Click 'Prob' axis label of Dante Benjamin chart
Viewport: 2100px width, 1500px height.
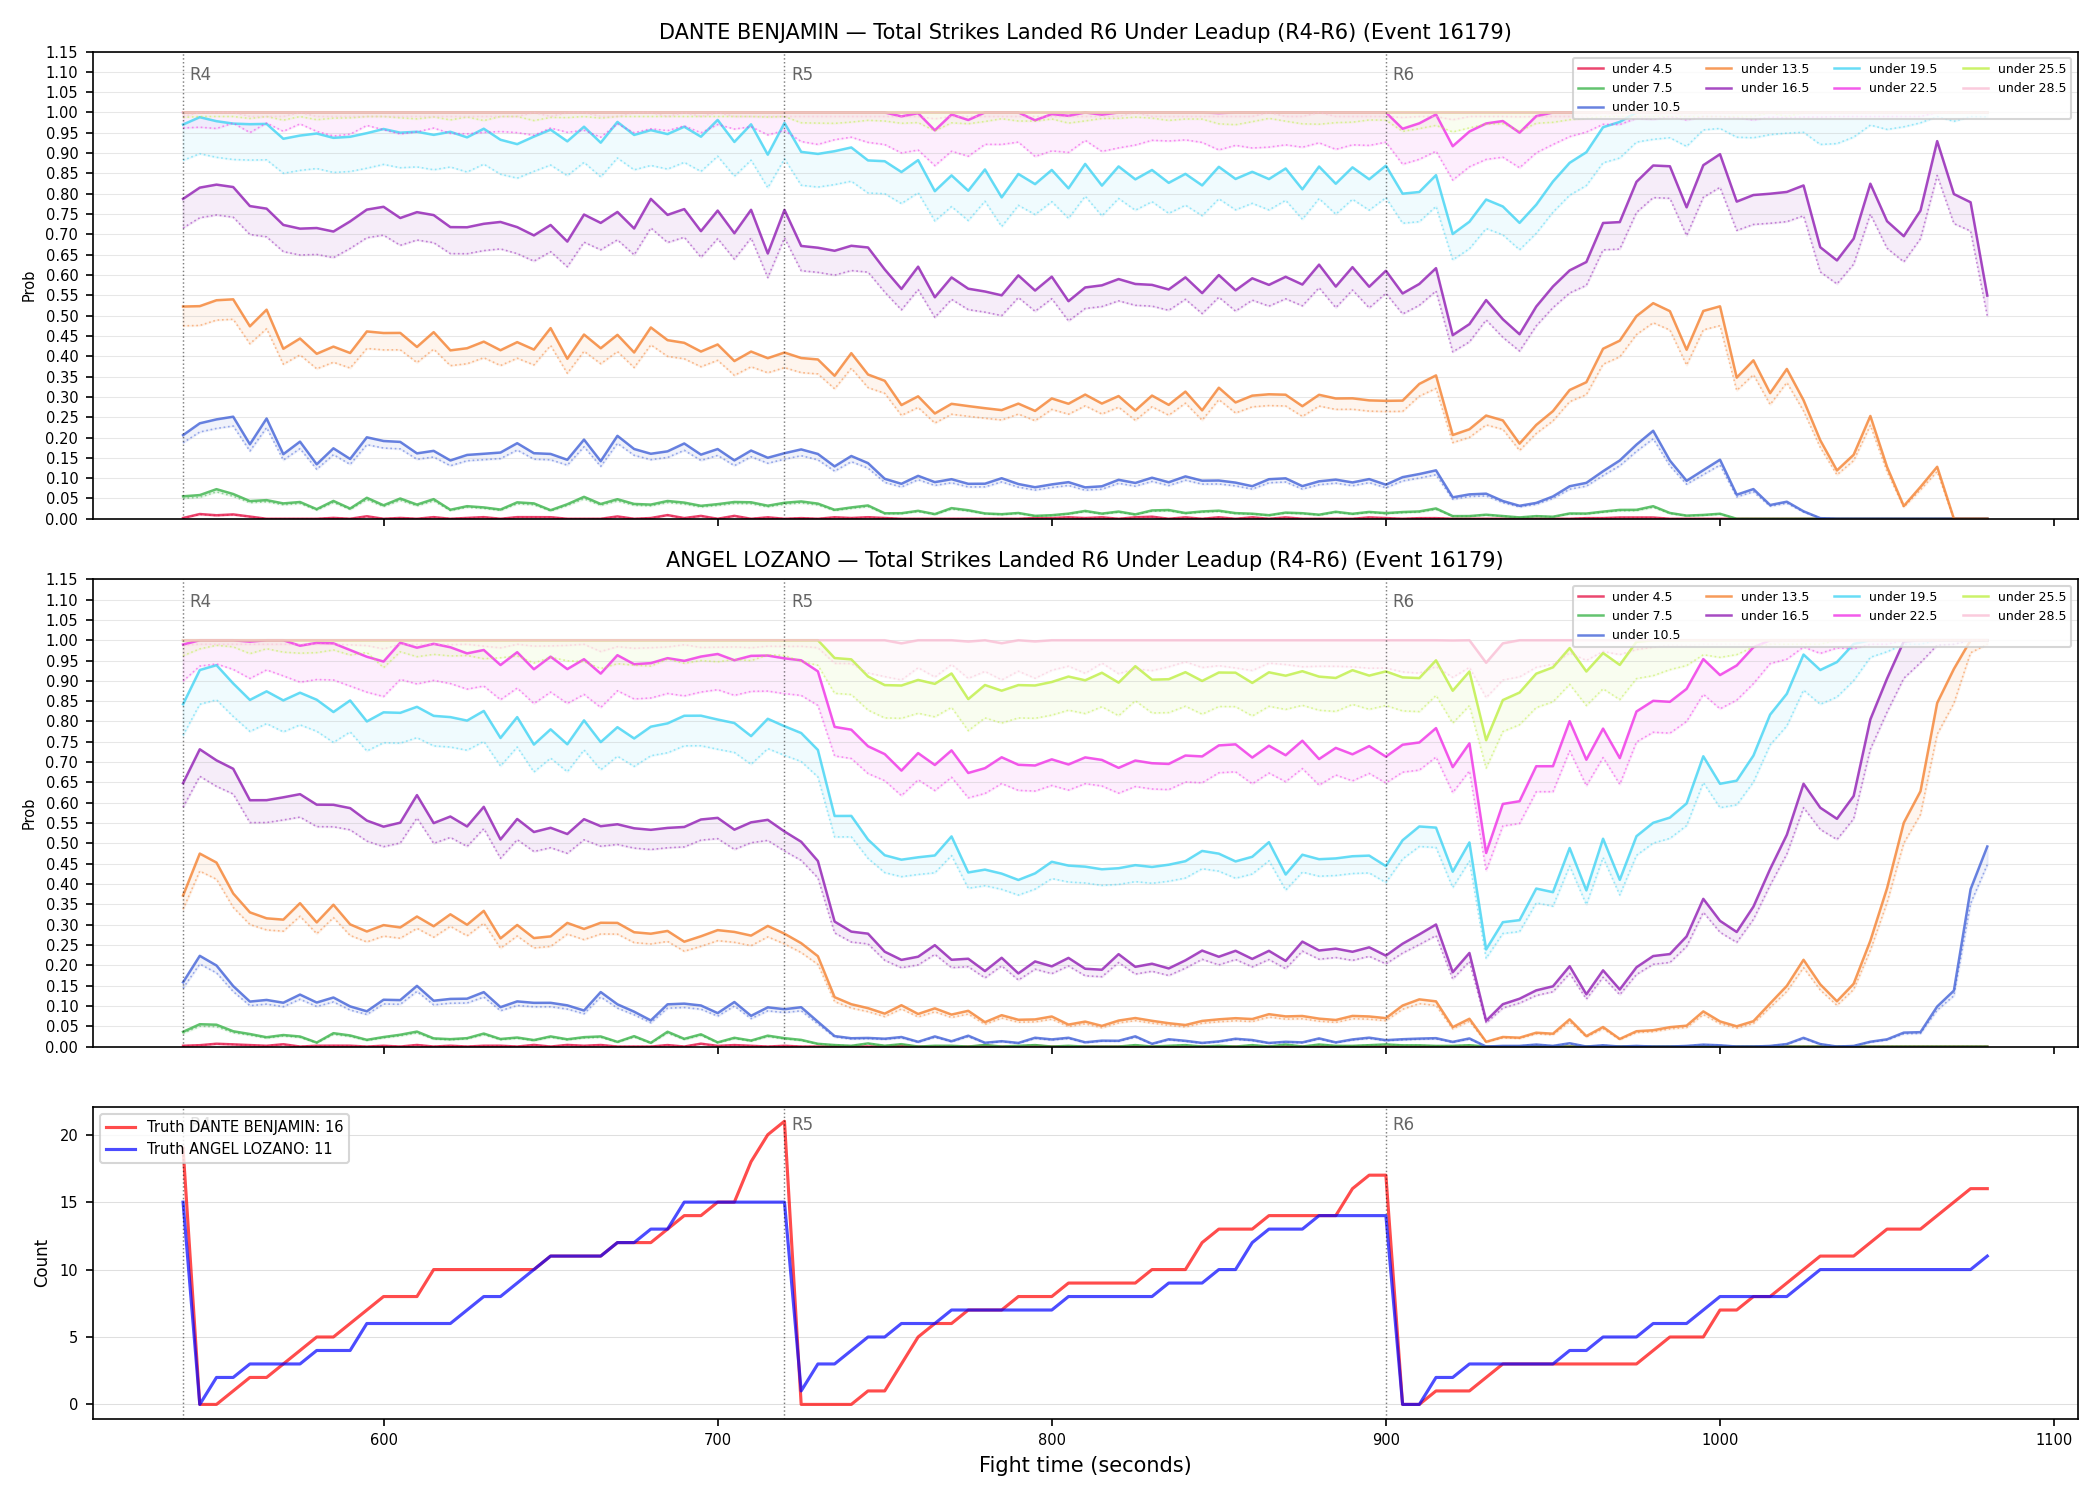click(x=29, y=286)
